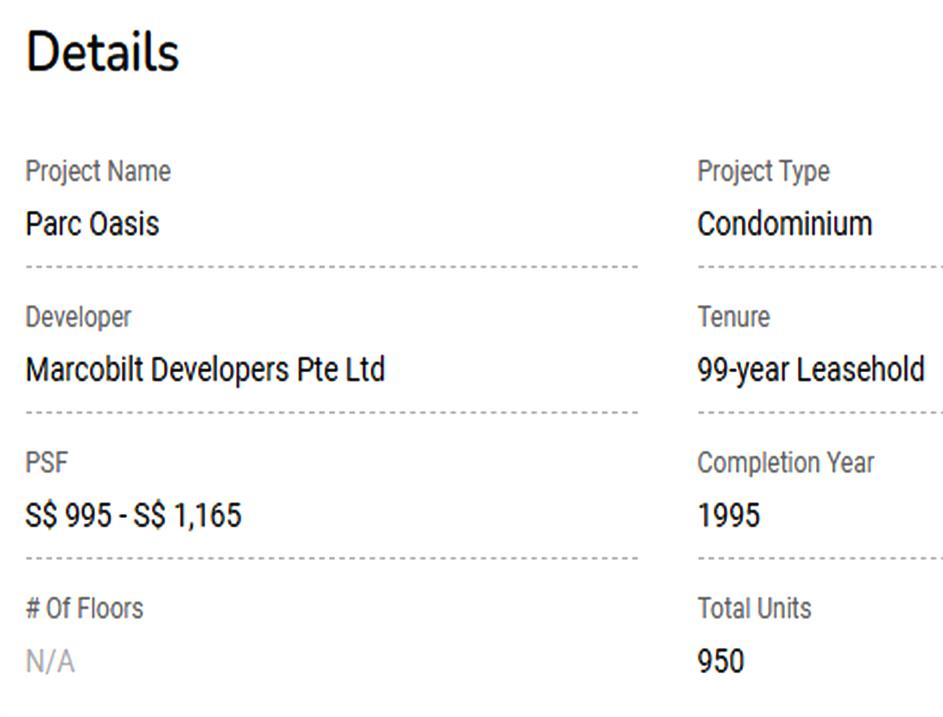Click the Details section heading

pos(102,52)
